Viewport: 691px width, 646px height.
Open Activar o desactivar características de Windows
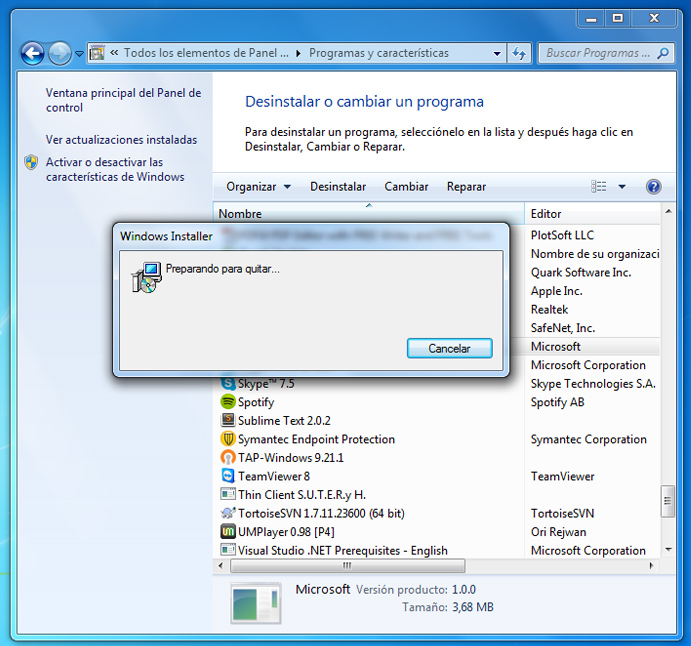115,169
